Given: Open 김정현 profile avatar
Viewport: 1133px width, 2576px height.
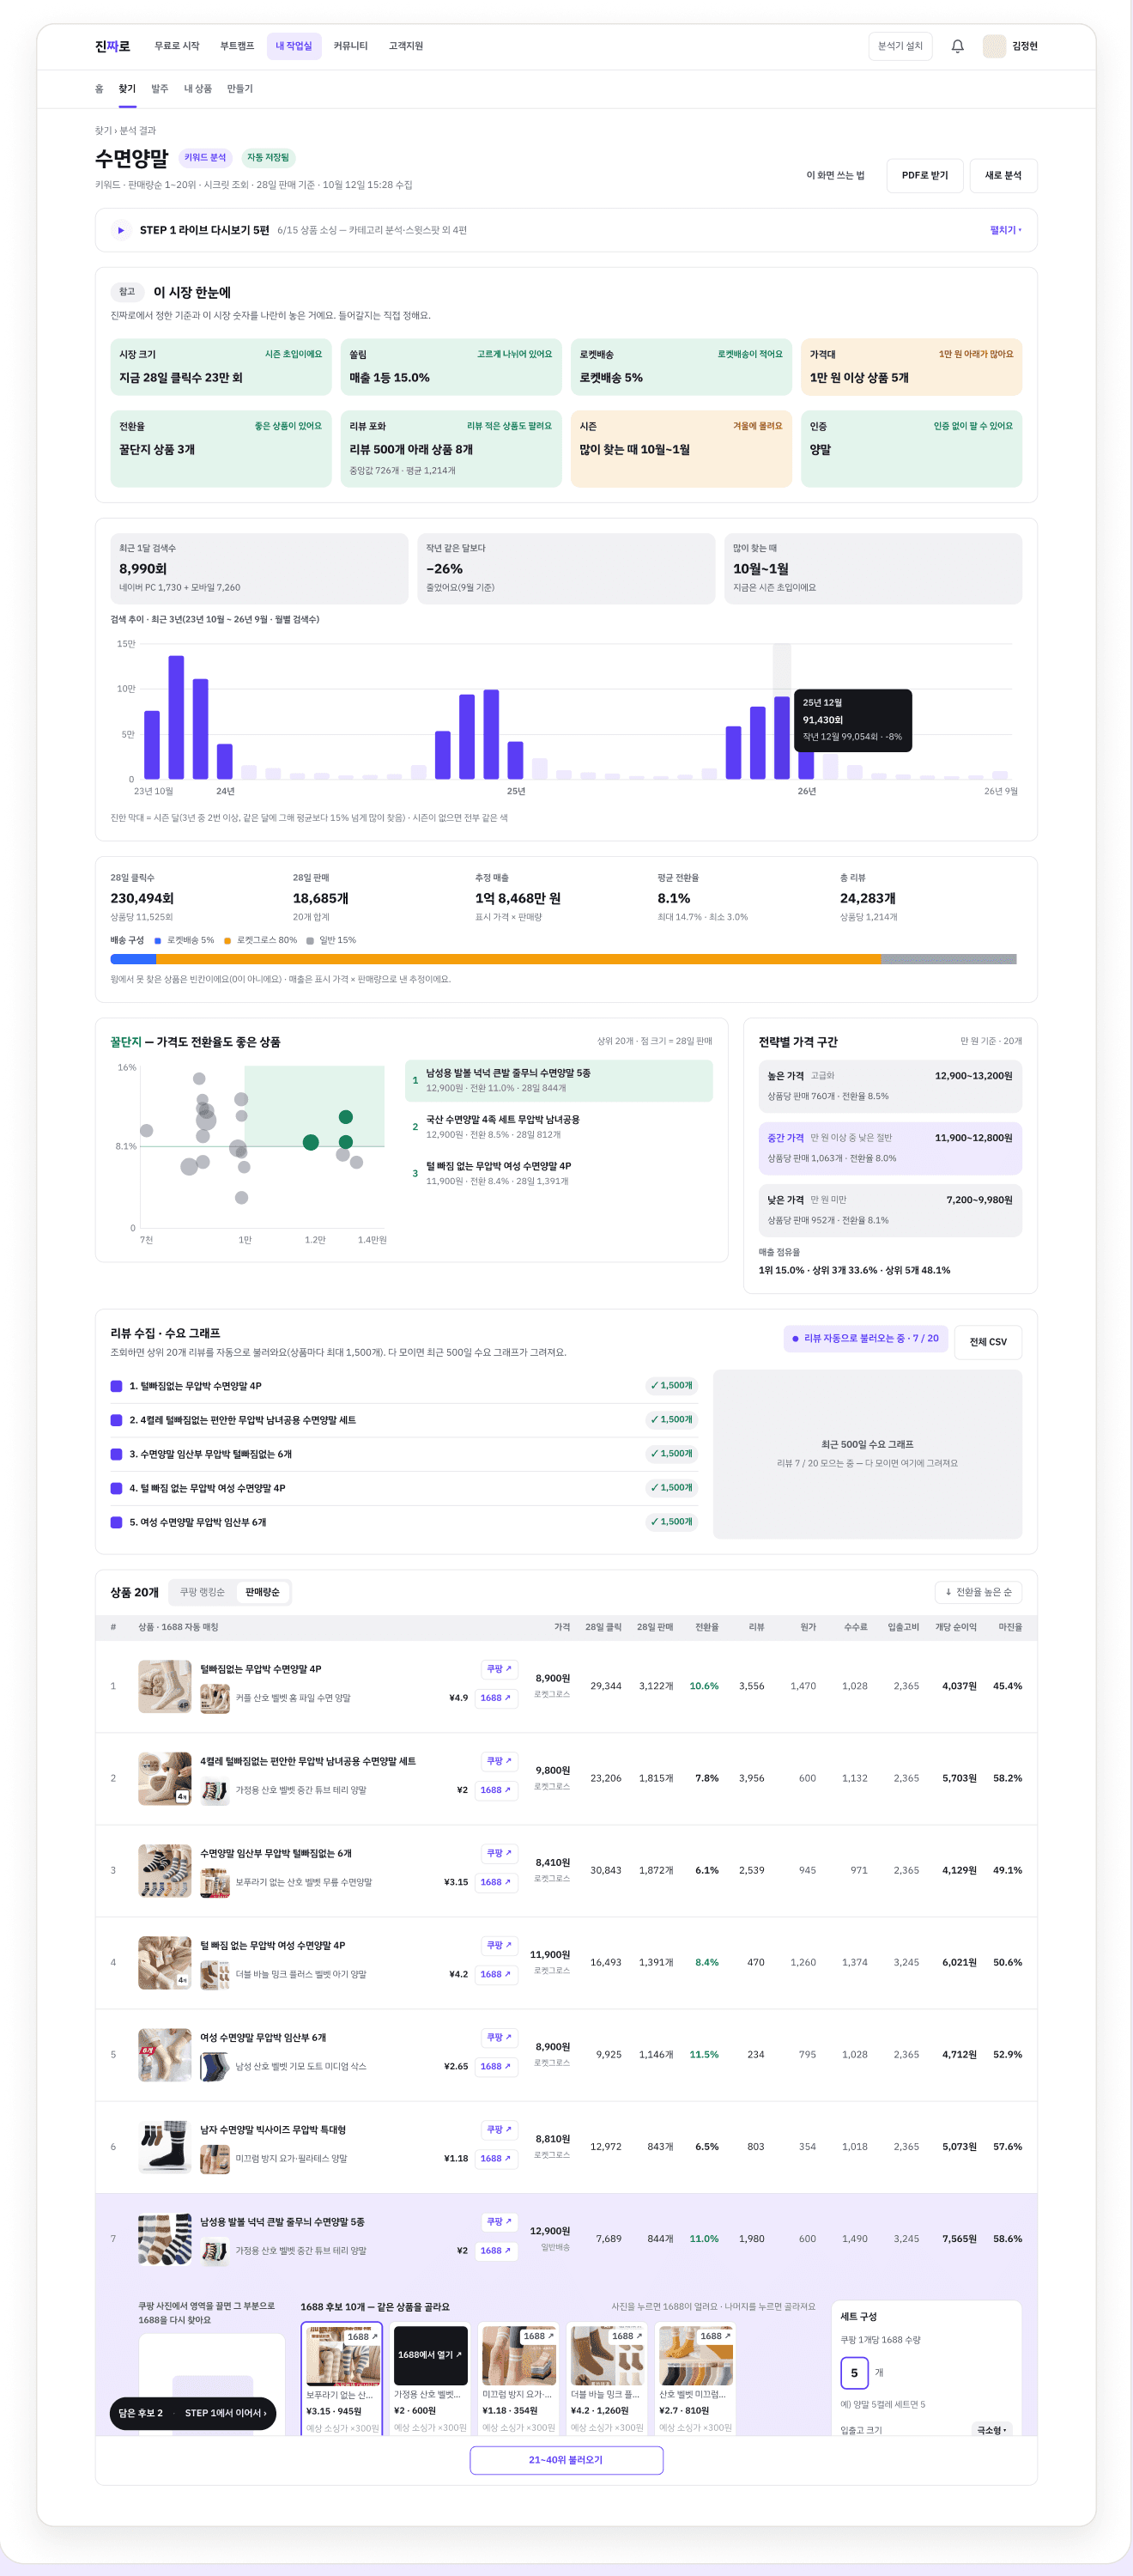Looking at the screenshot, I should click(993, 46).
